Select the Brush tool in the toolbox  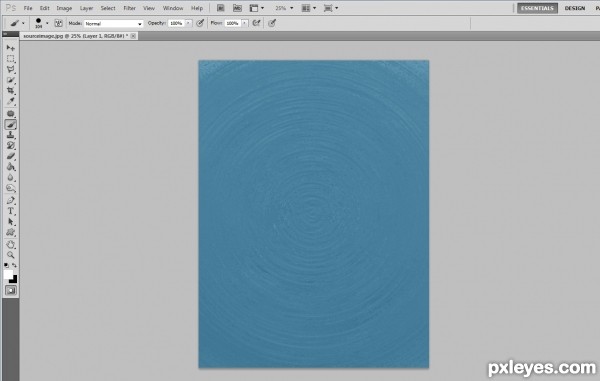pyautogui.click(x=11, y=124)
